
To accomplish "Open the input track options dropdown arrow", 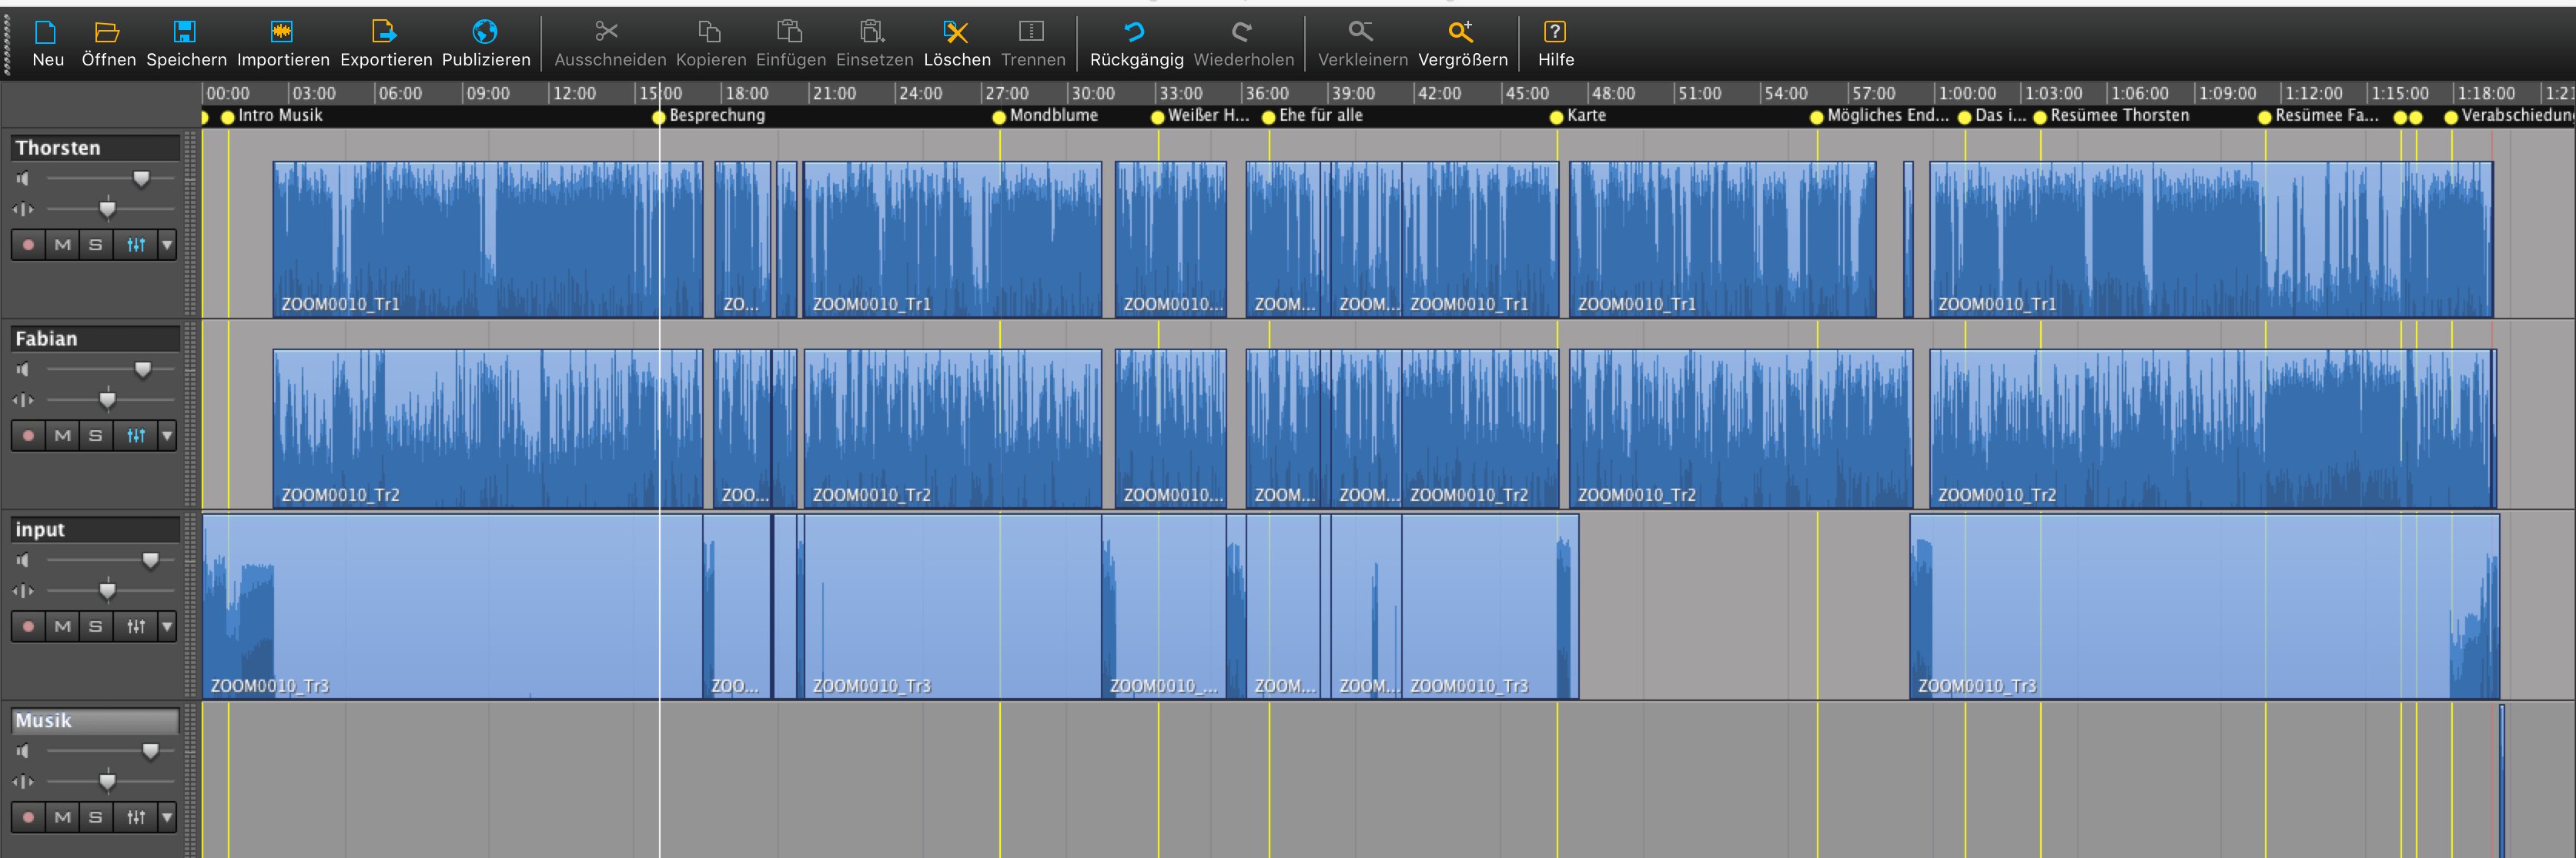I will click(x=167, y=627).
